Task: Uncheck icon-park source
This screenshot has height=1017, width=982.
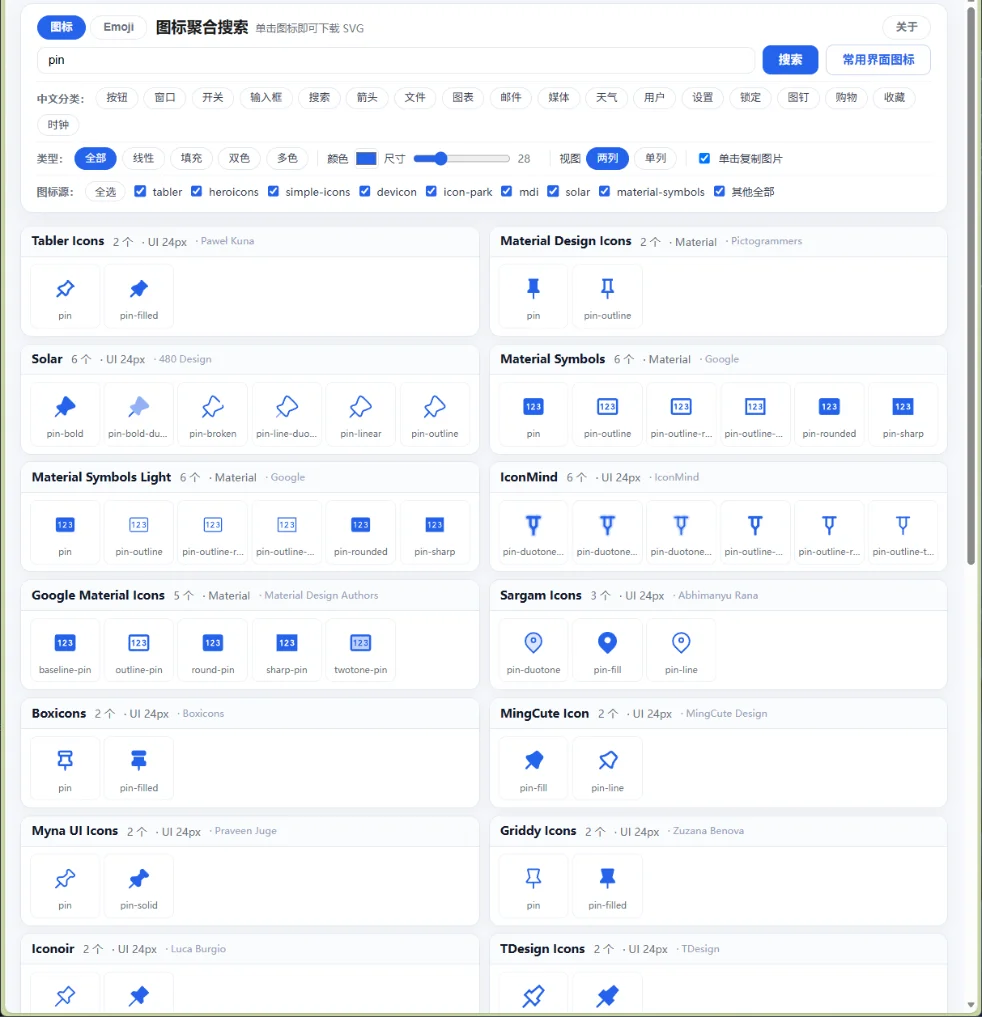Action: (x=431, y=191)
